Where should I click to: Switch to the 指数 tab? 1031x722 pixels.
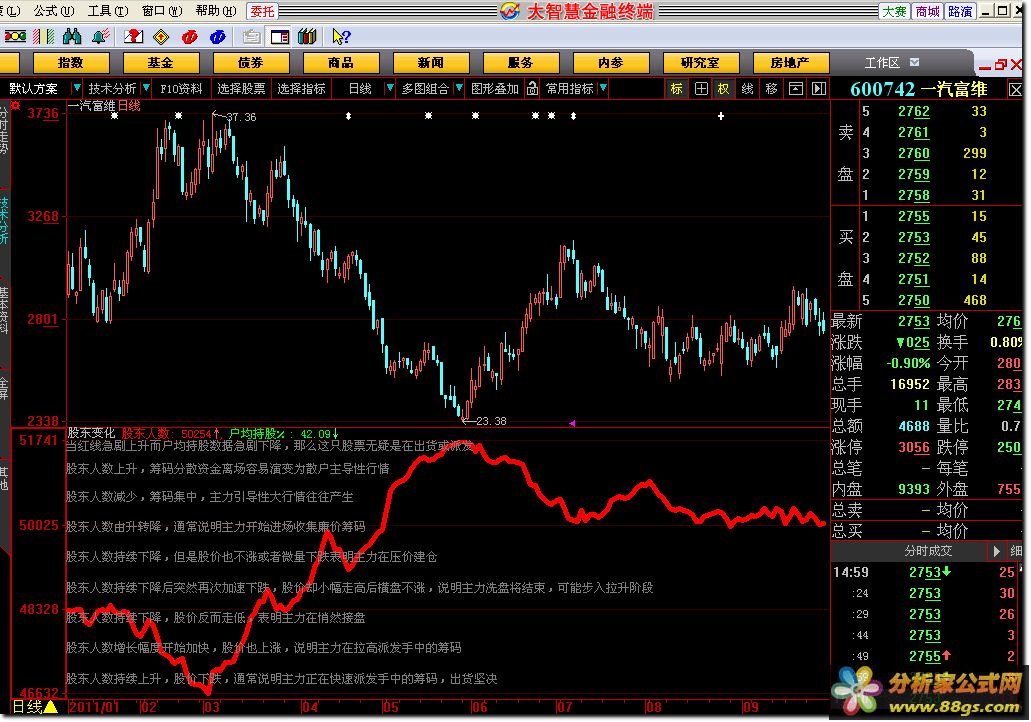71,62
